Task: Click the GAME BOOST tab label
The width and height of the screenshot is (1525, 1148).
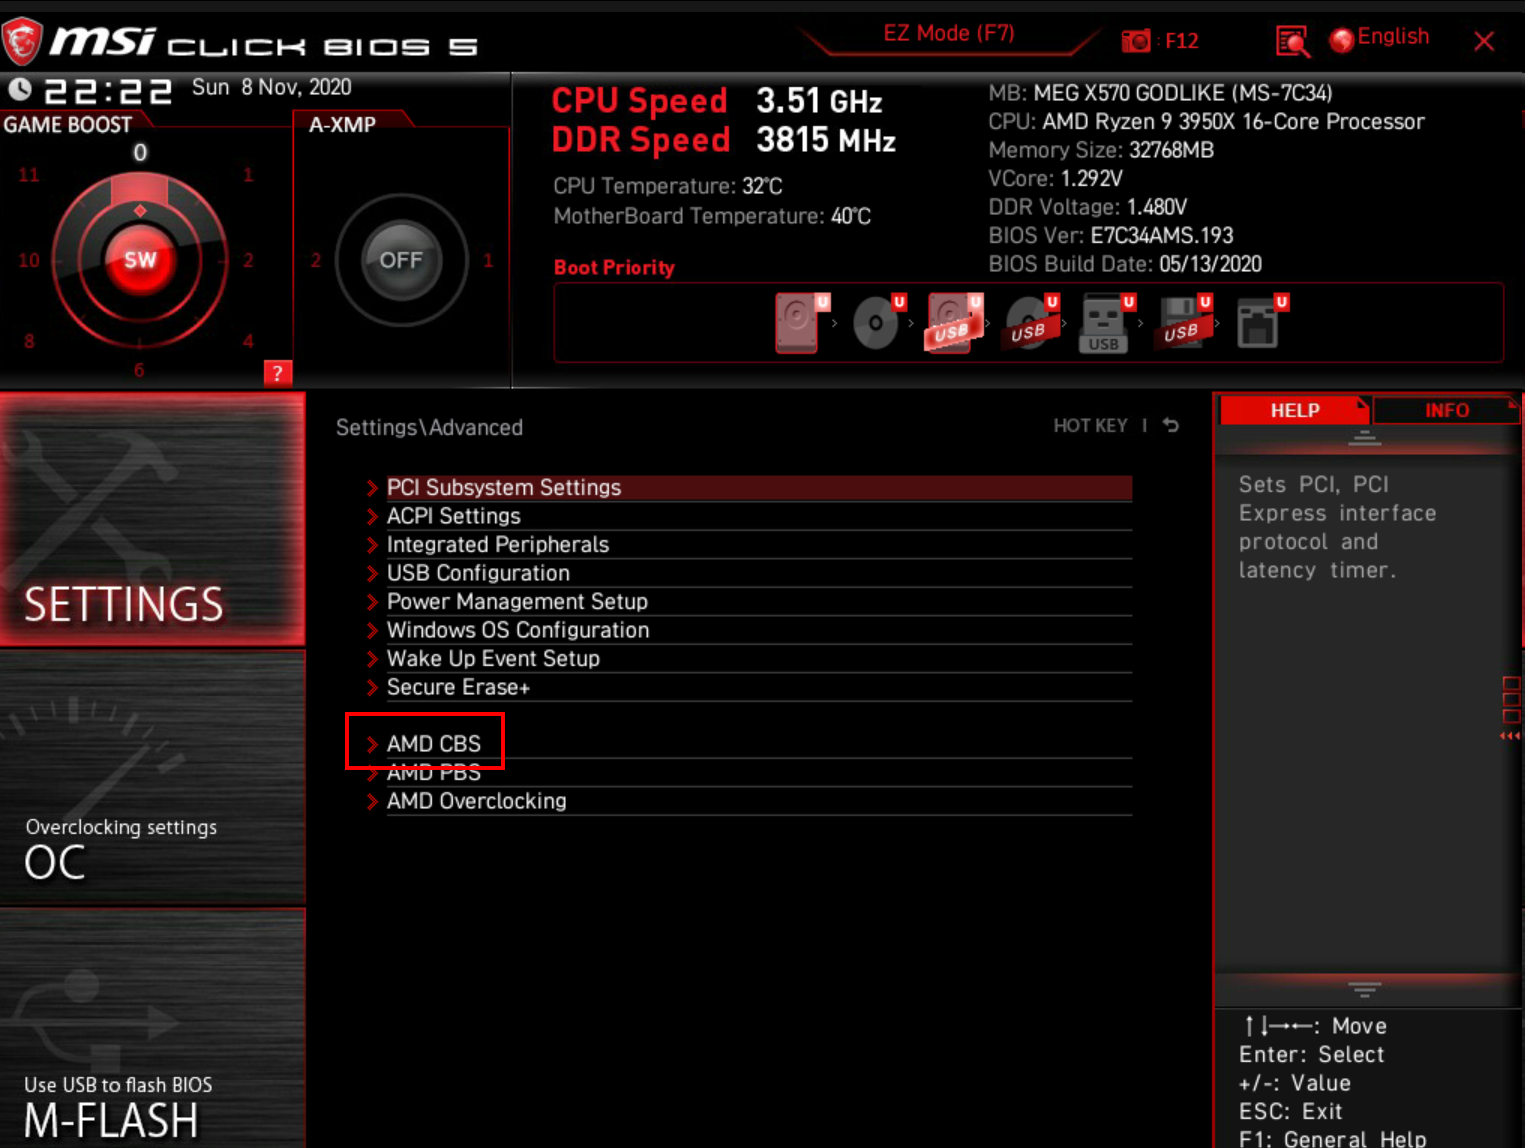Action: coord(68,125)
